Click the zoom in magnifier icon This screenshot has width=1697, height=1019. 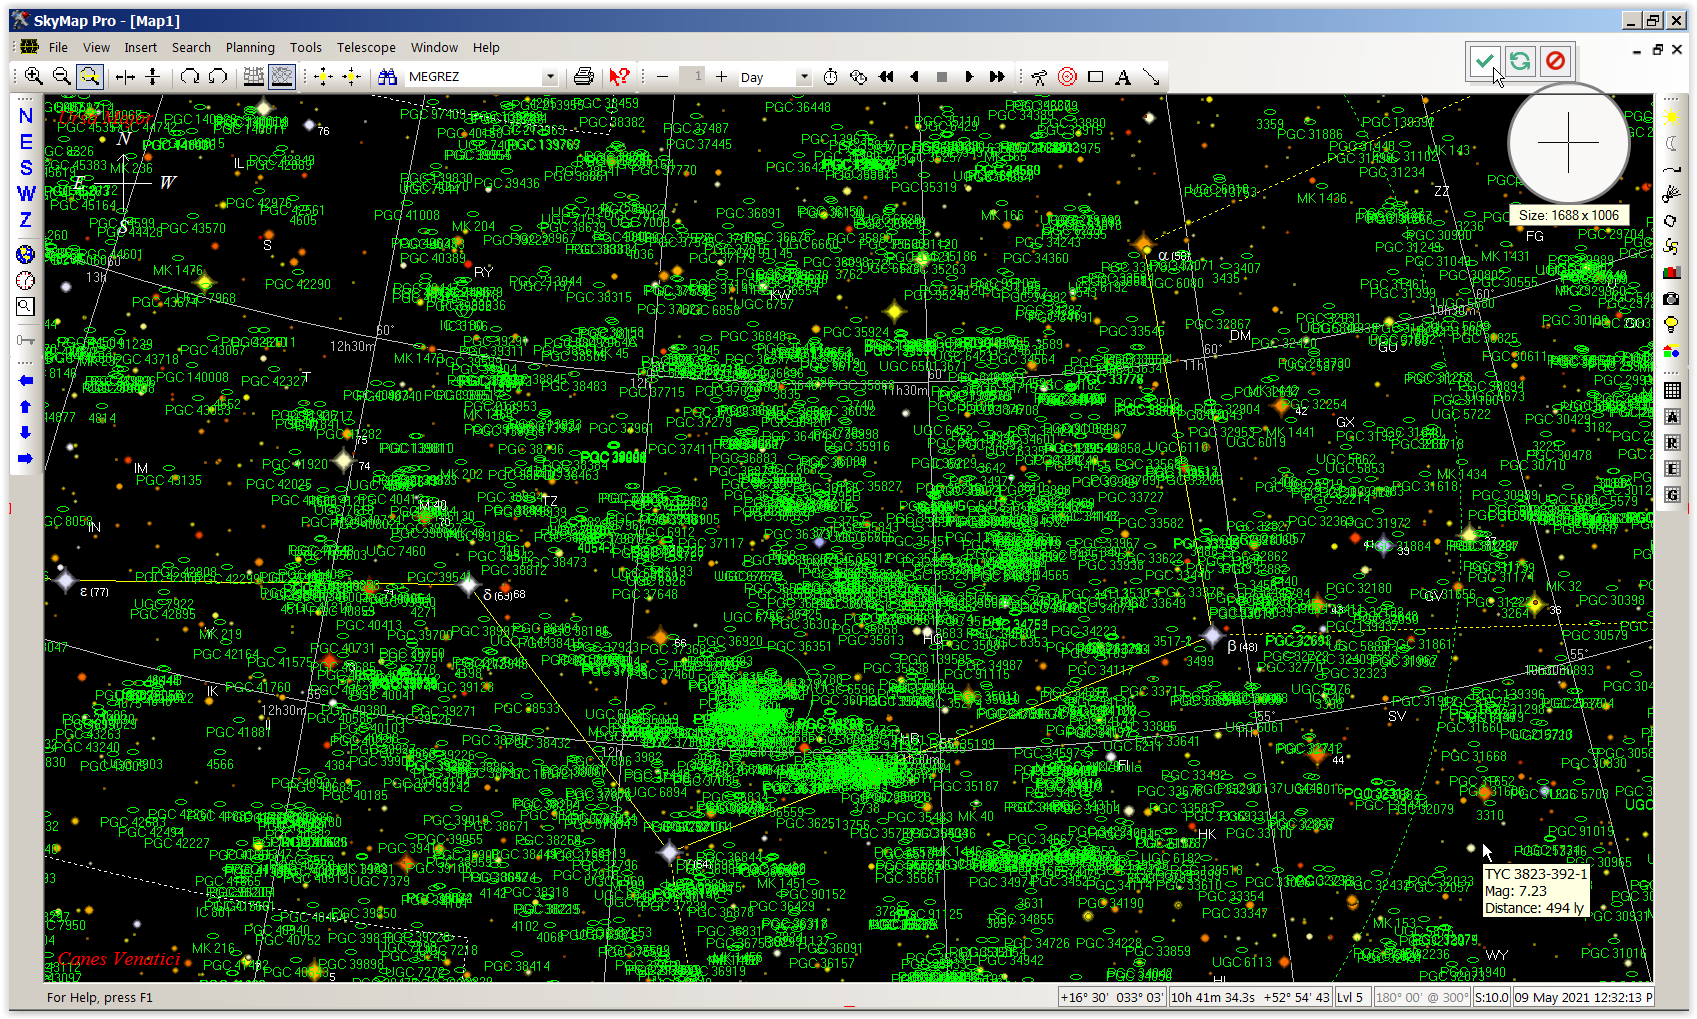pyautogui.click(x=34, y=77)
